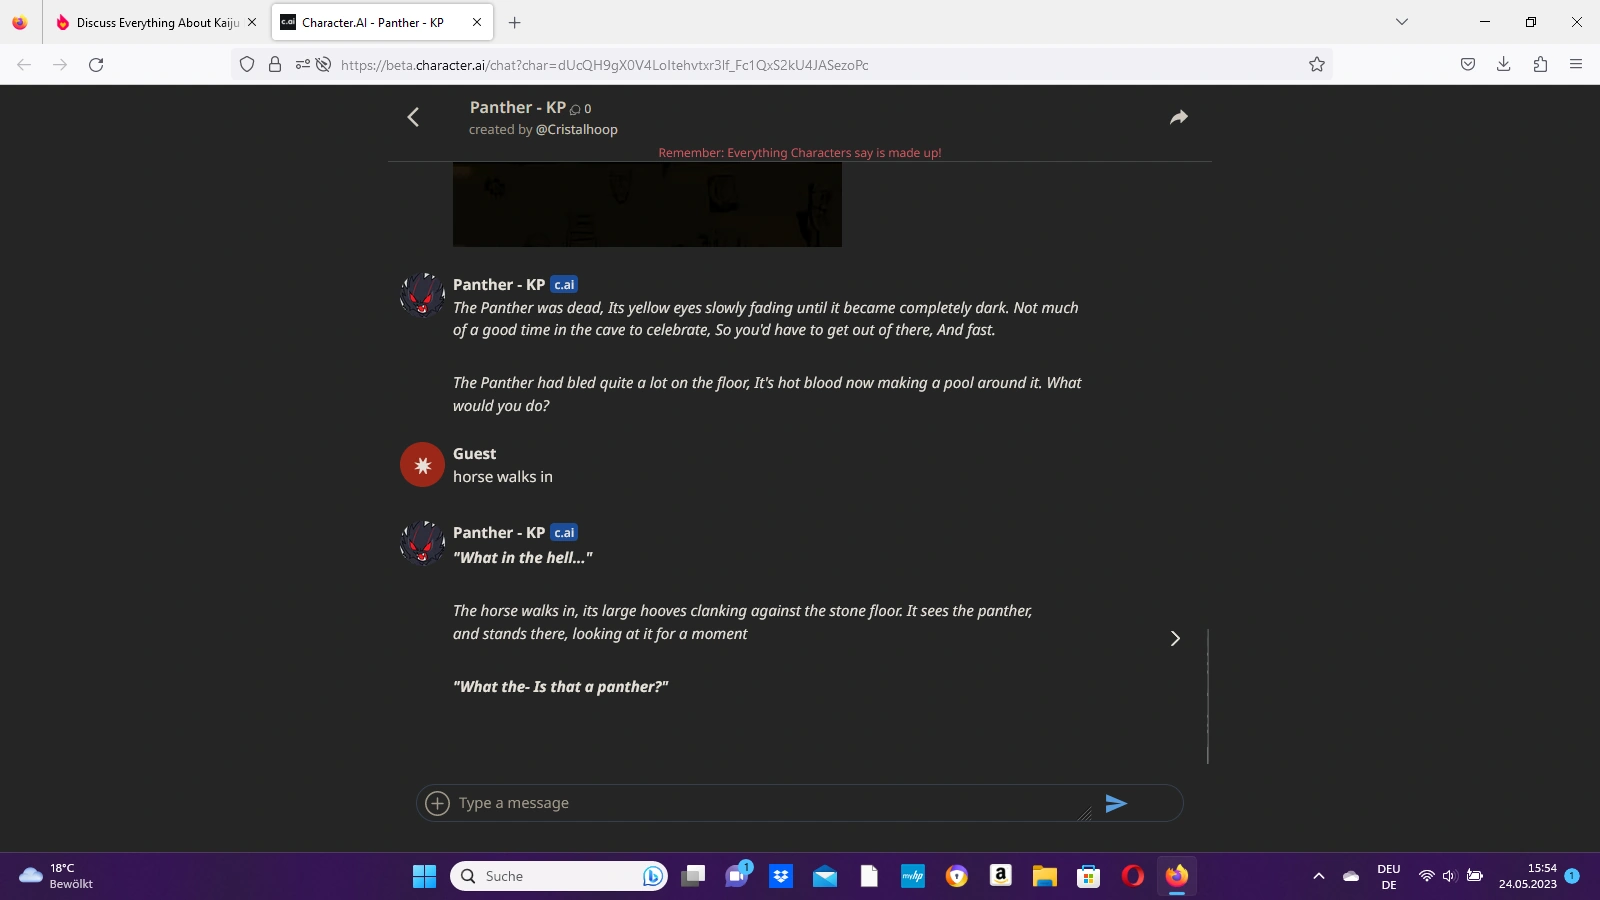Reload the current page
The height and width of the screenshot is (900, 1600).
96,65
